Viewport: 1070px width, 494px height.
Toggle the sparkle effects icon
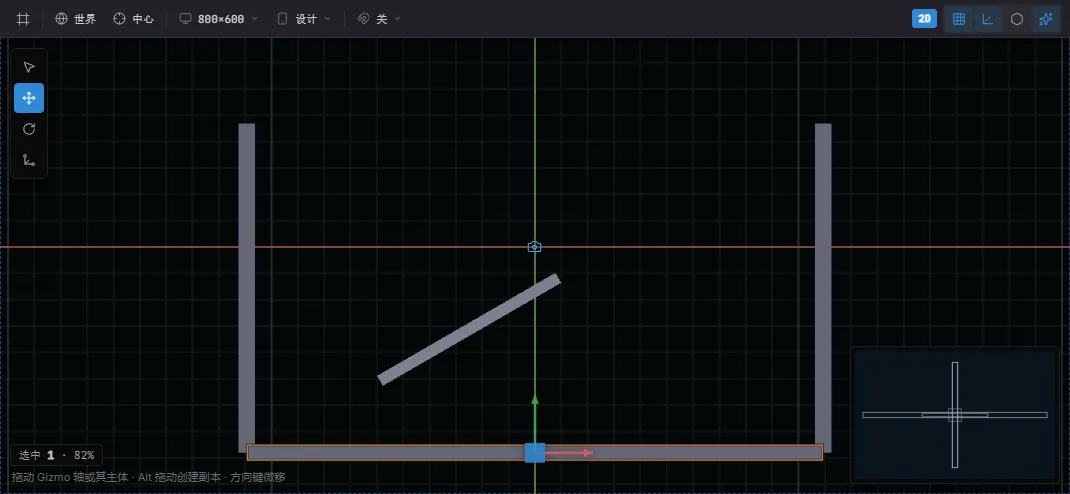coord(1045,19)
